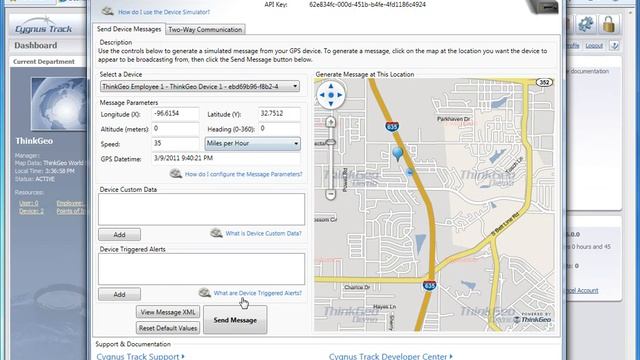Open the Devices resource link in sidebar
Viewport: 640px width, 360px height.
tap(31, 211)
